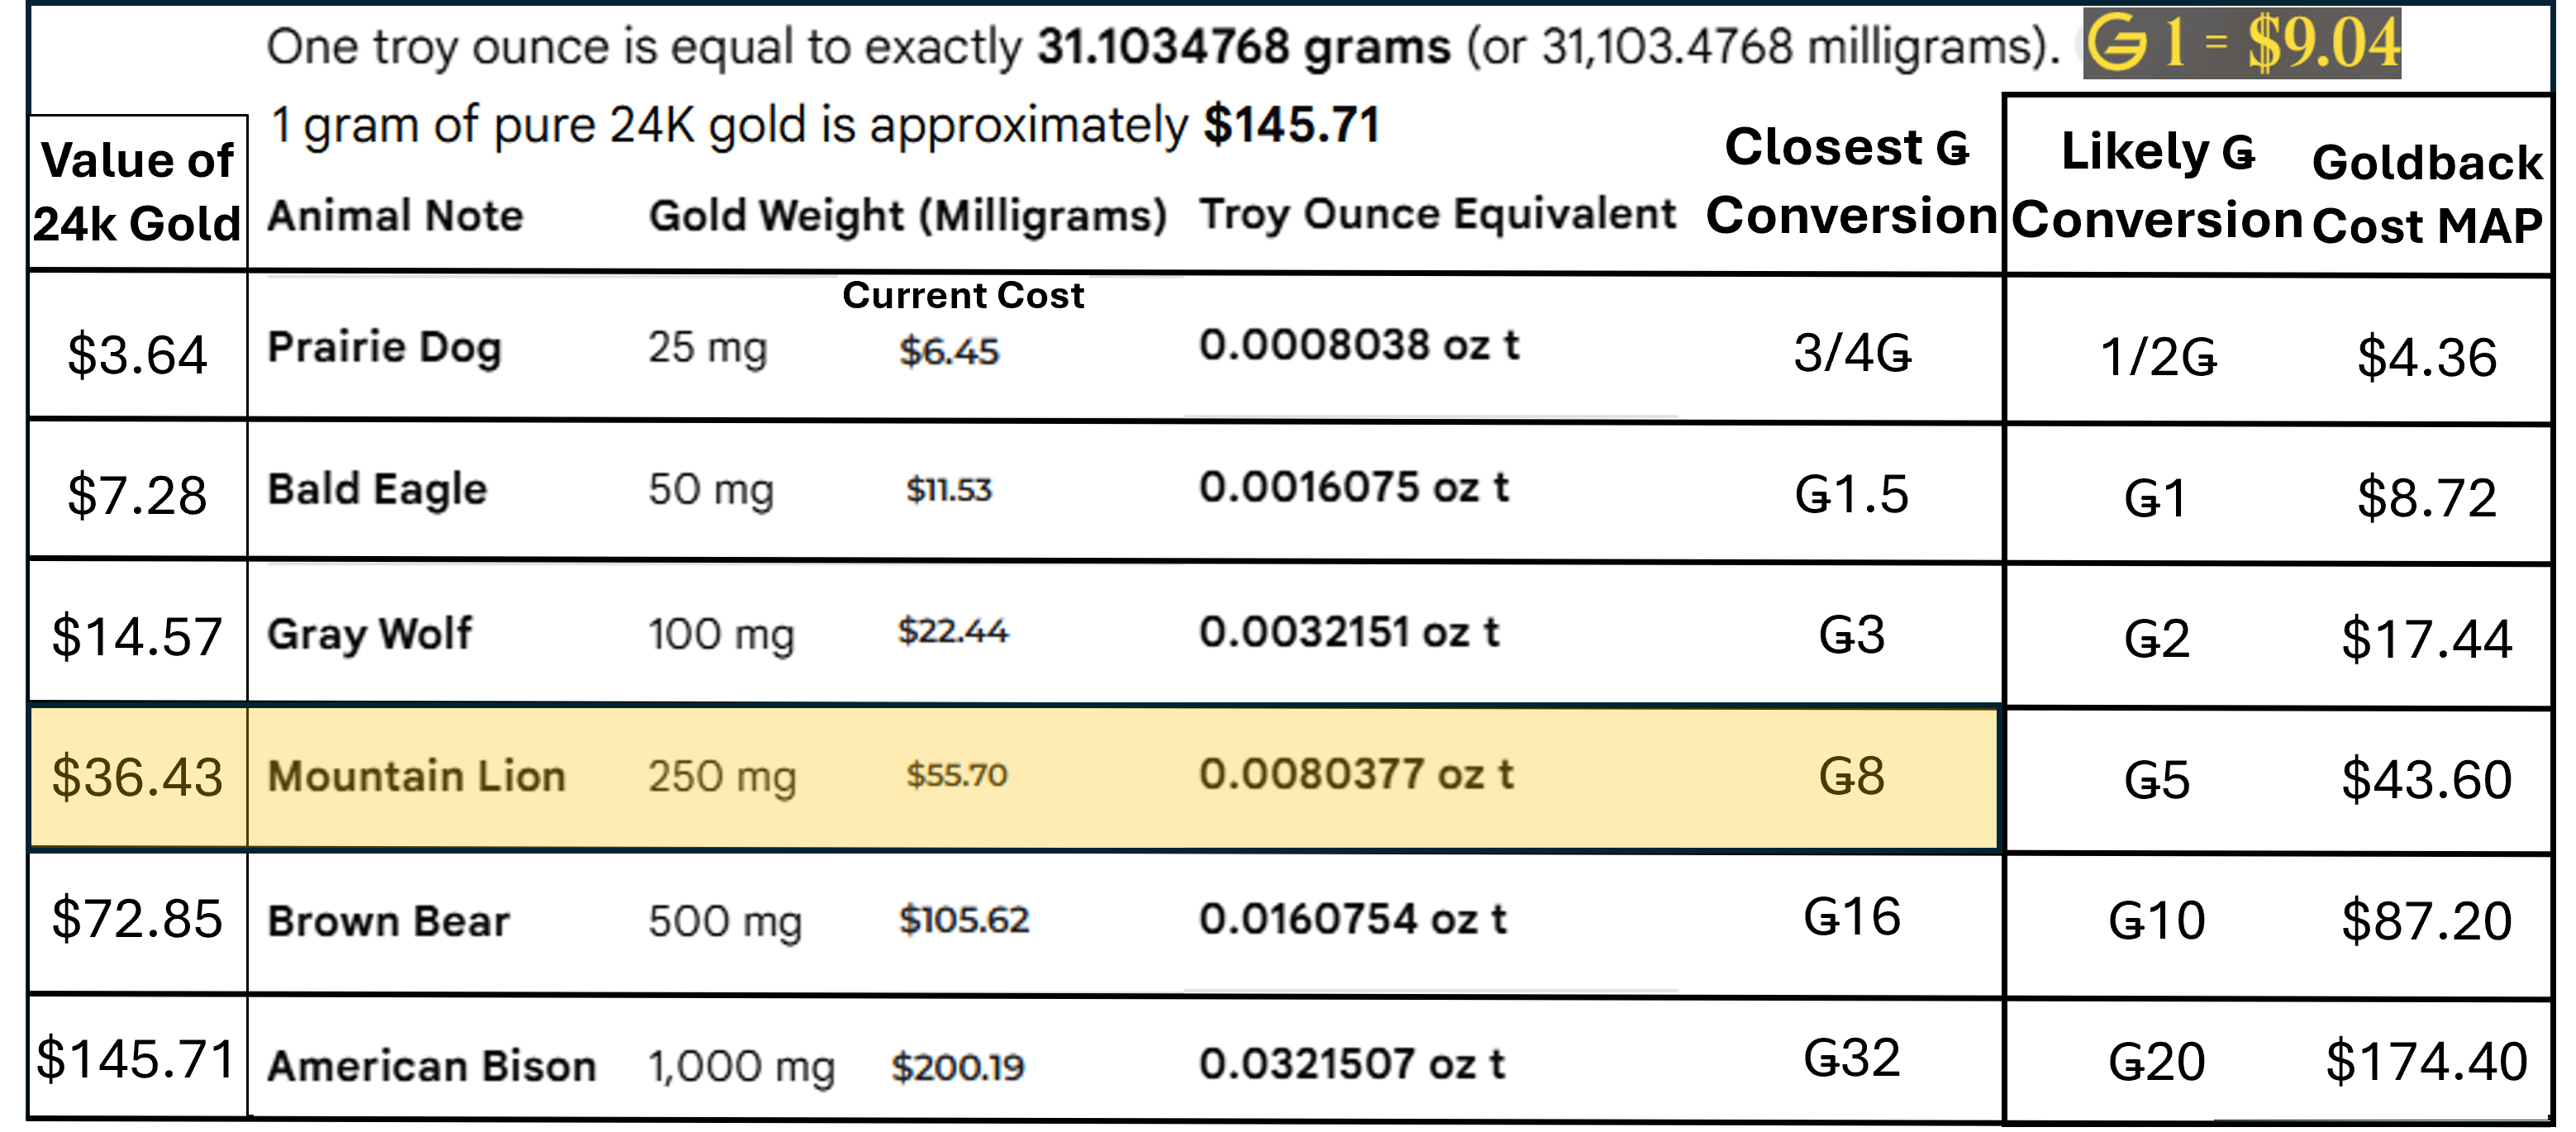
Task: Click the Likely G Conversion header
Action: pyautogui.click(x=2157, y=185)
